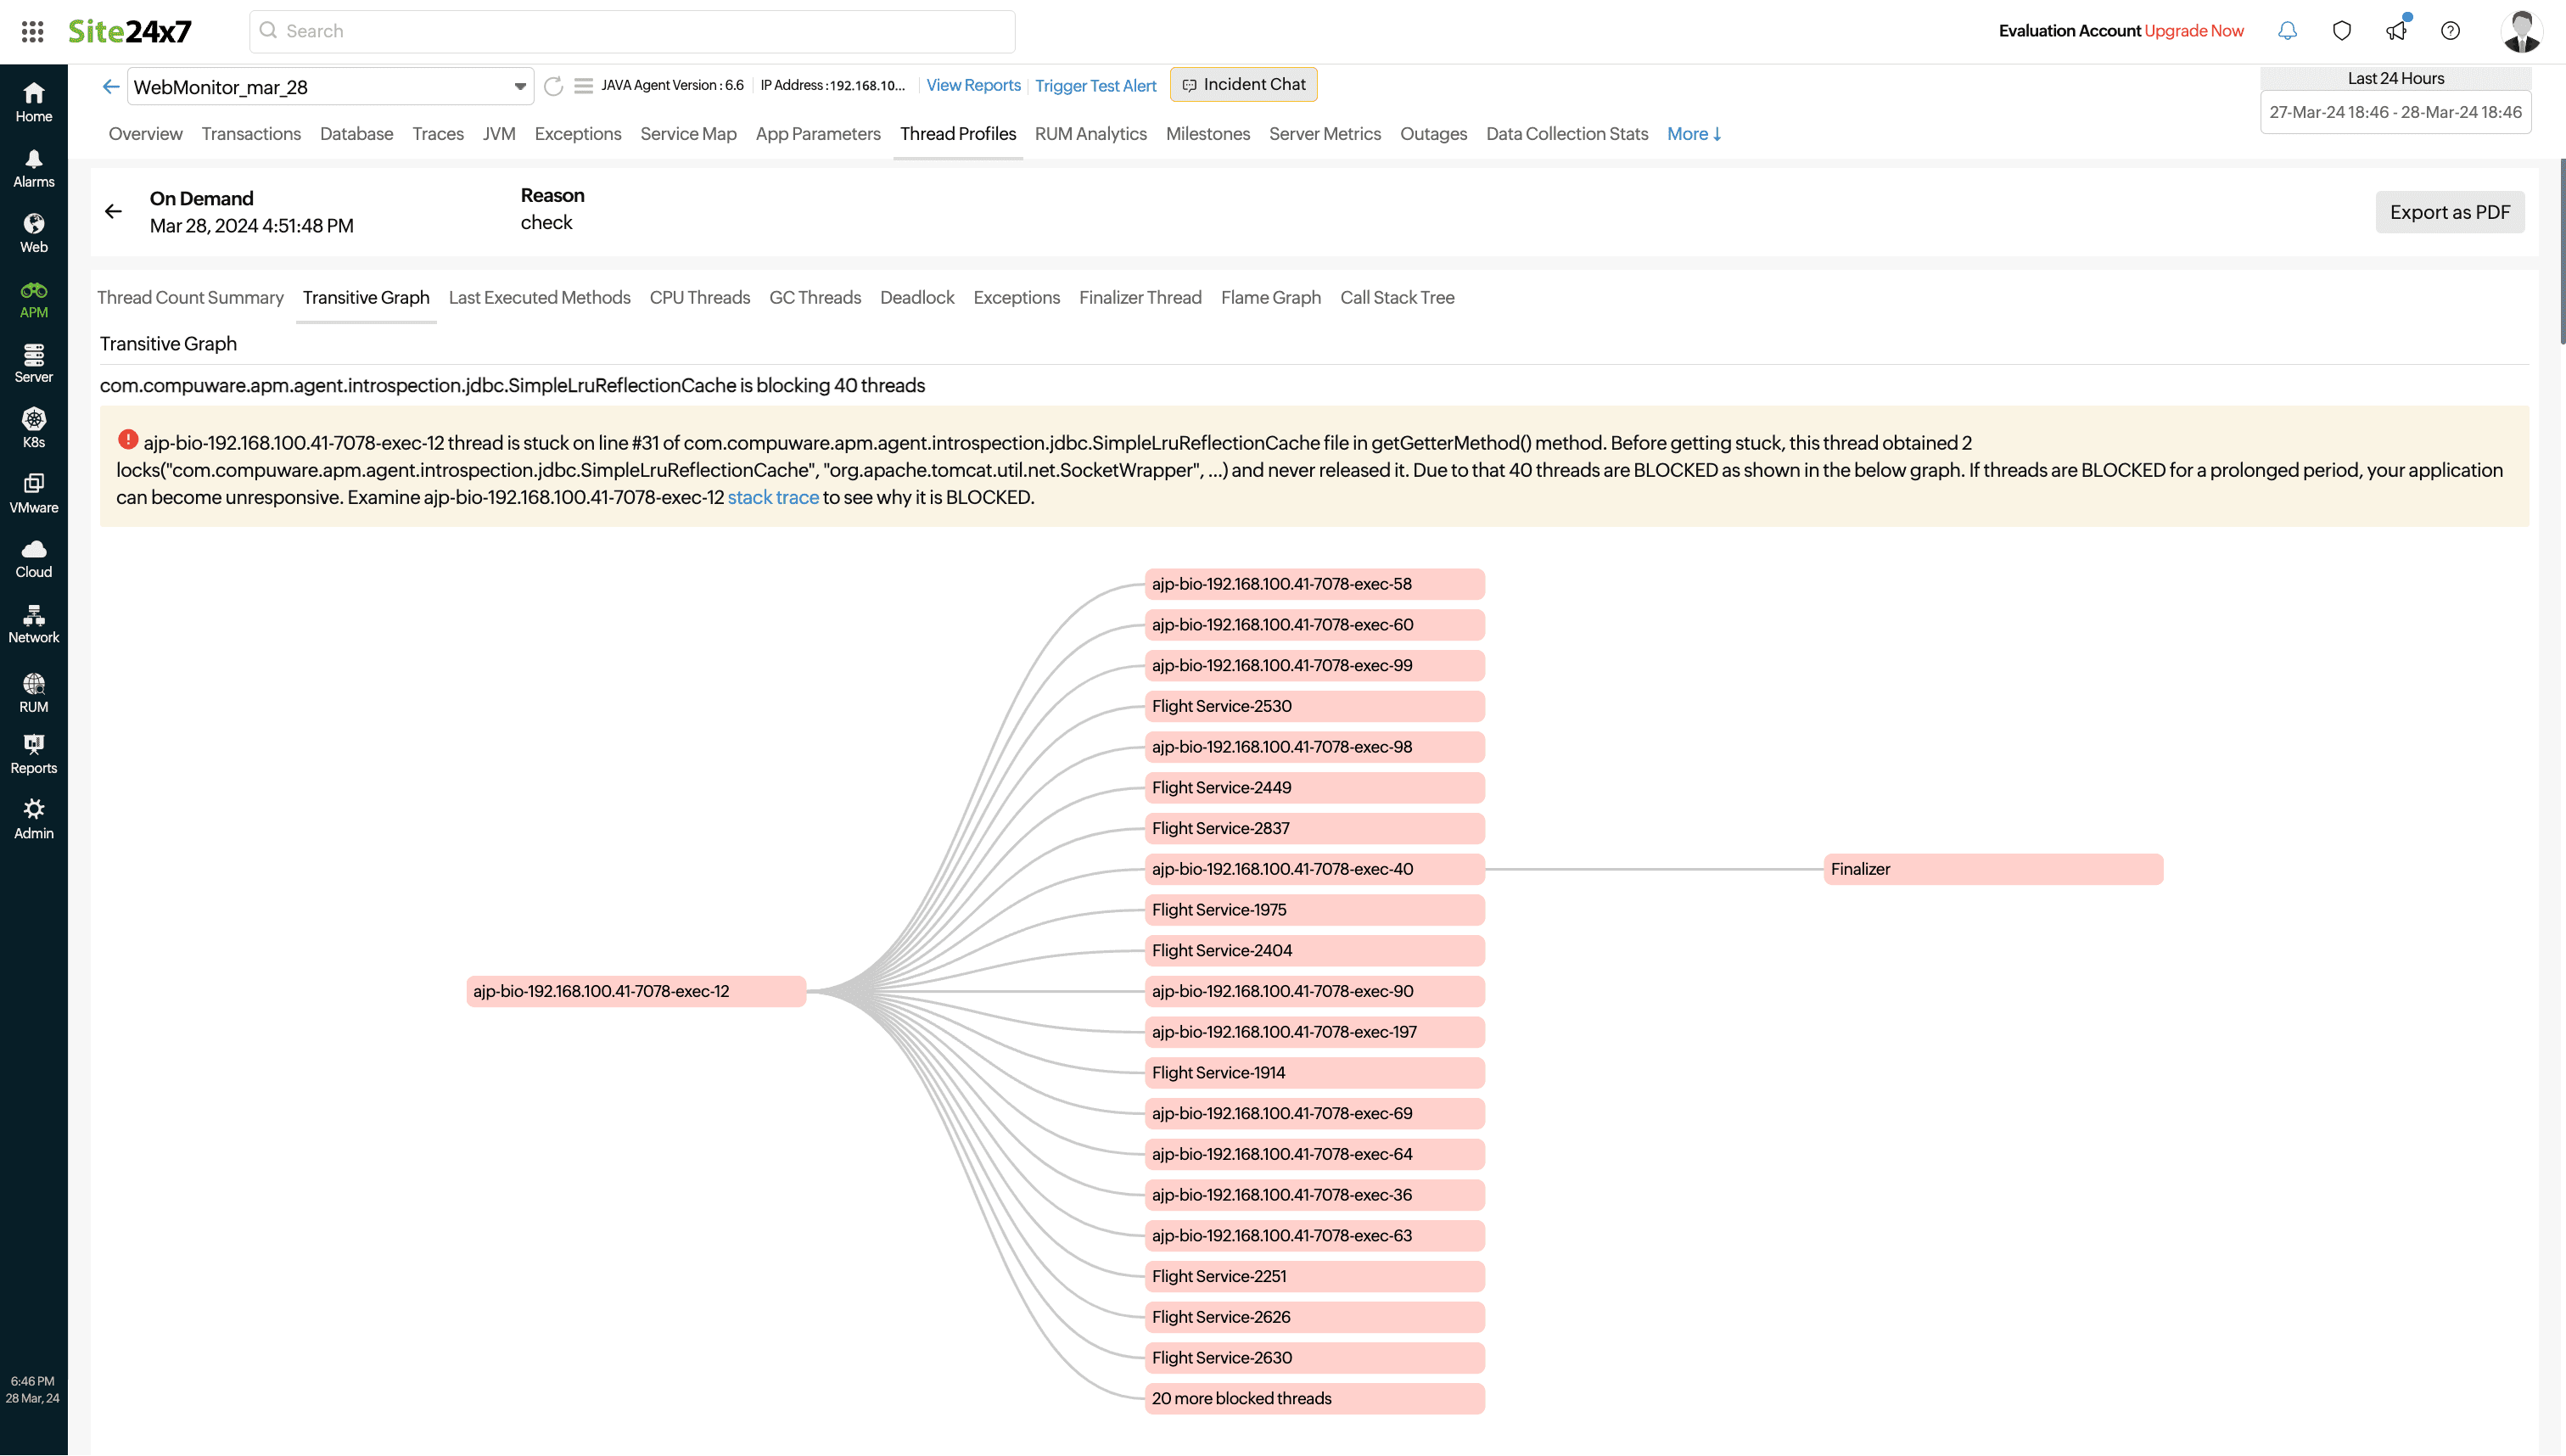Click the 20 more blocked threads node
This screenshot has height=1456, width=2566.
click(x=1313, y=1398)
